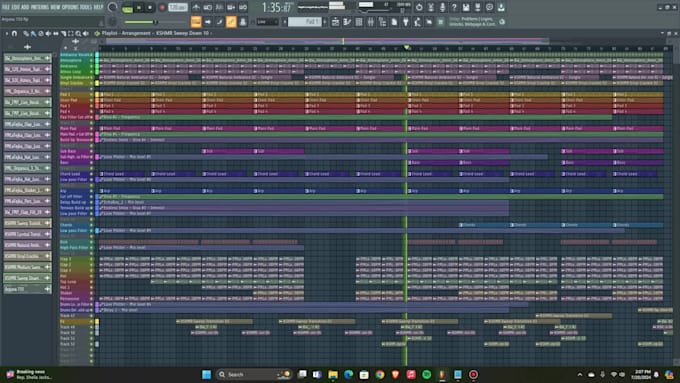Click the red record button
The width and height of the screenshot is (680, 383).
point(162,7)
